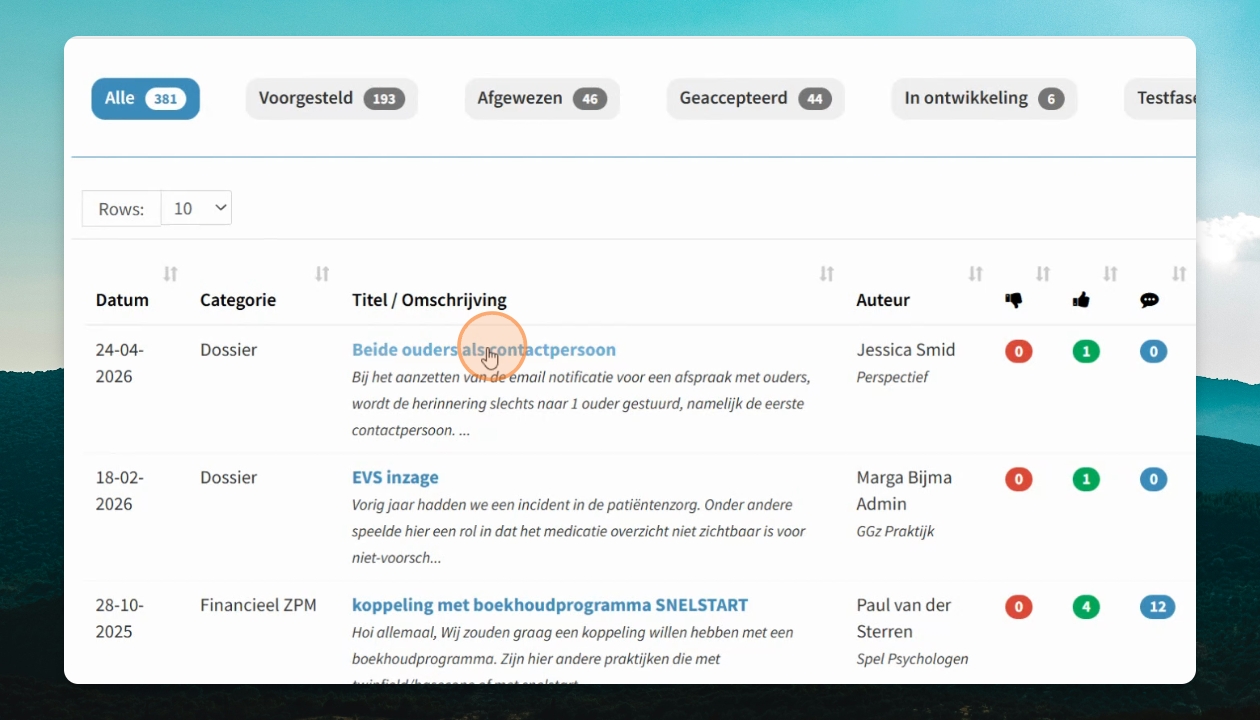Click upvote badge 4 for SNELSTART row

click(x=1086, y=606)
